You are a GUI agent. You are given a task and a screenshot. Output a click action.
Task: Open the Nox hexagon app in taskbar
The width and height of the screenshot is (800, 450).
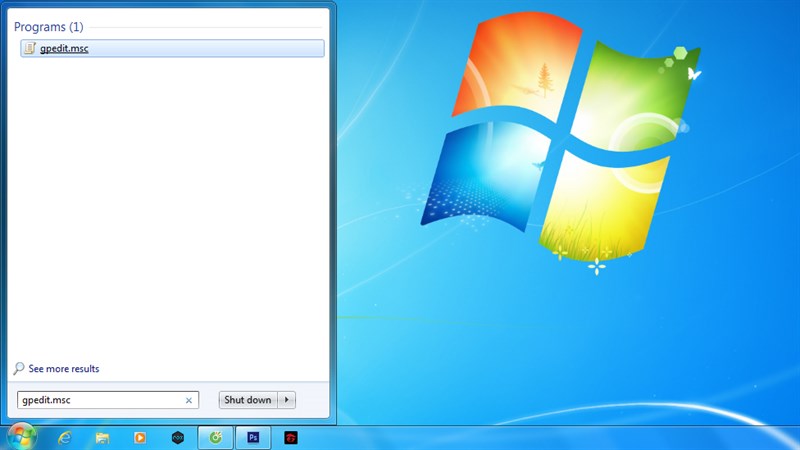(178, 438)
